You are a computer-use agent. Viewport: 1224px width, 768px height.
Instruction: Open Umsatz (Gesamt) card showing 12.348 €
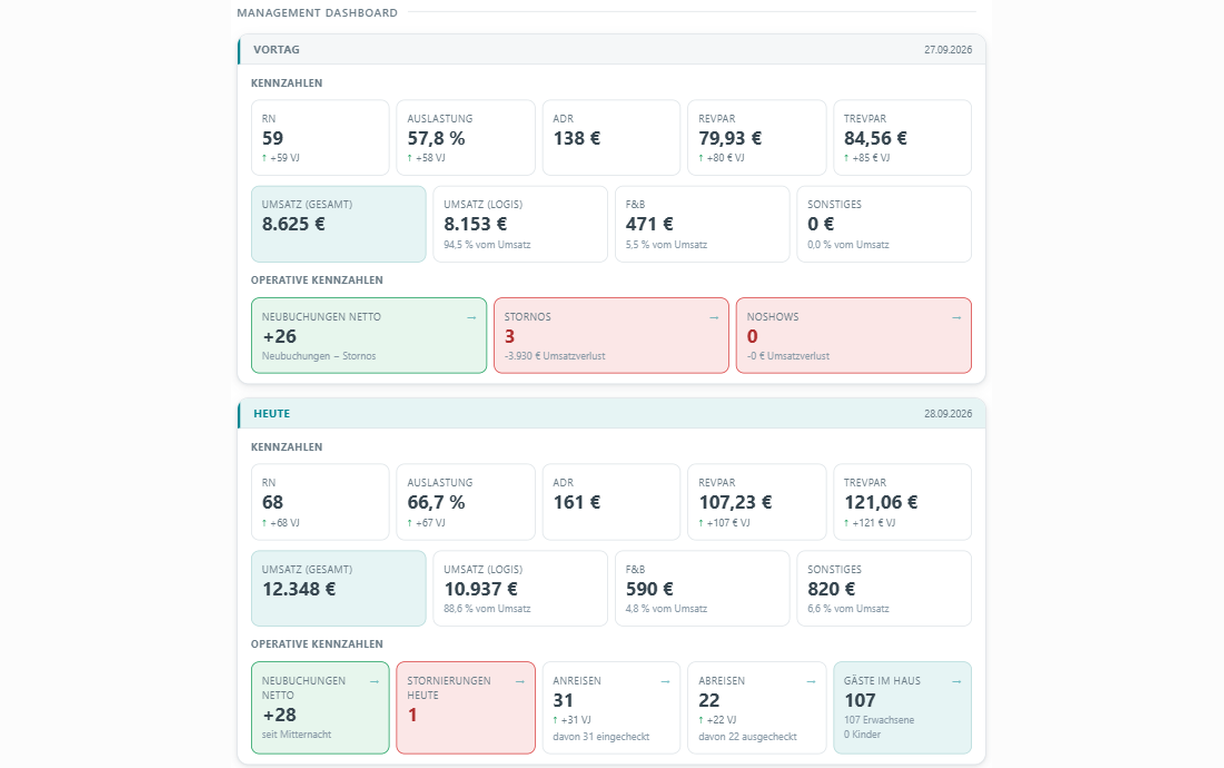339,588
